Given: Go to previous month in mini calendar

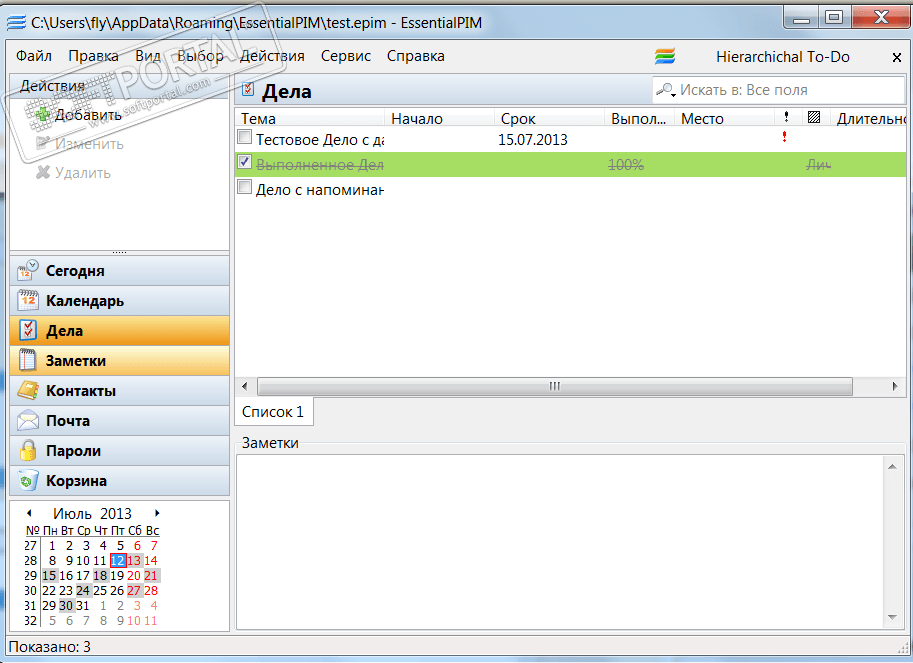Looking at the screenshot, I should click(29, 513).
